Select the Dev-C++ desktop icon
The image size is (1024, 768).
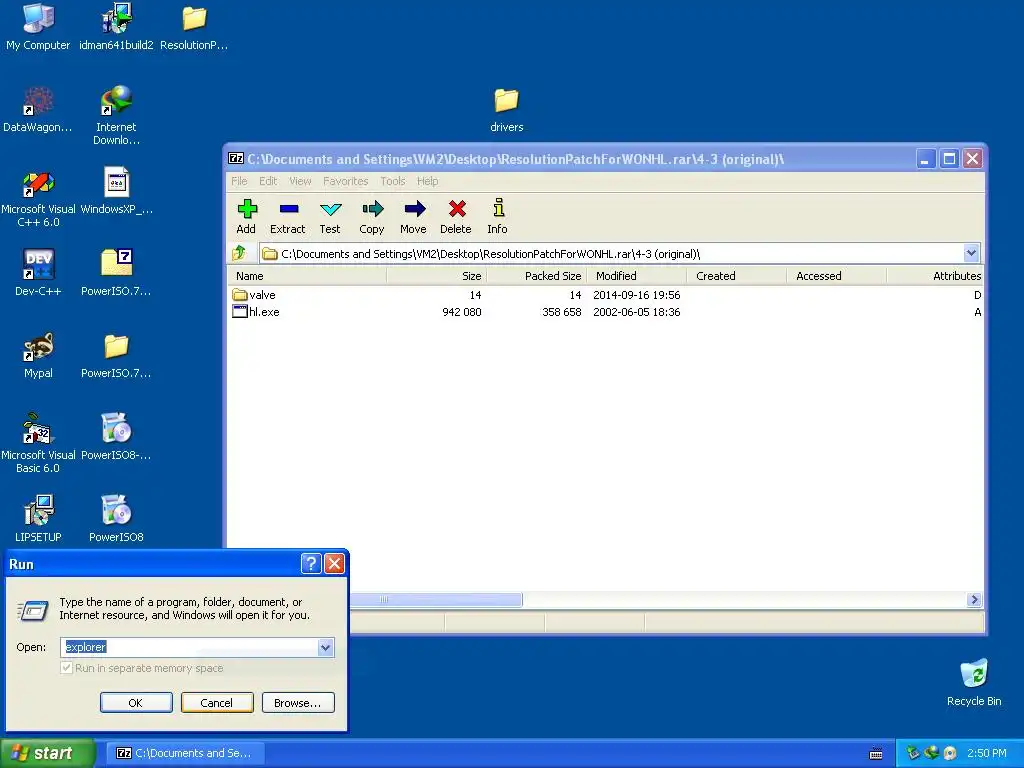[38, 273]
